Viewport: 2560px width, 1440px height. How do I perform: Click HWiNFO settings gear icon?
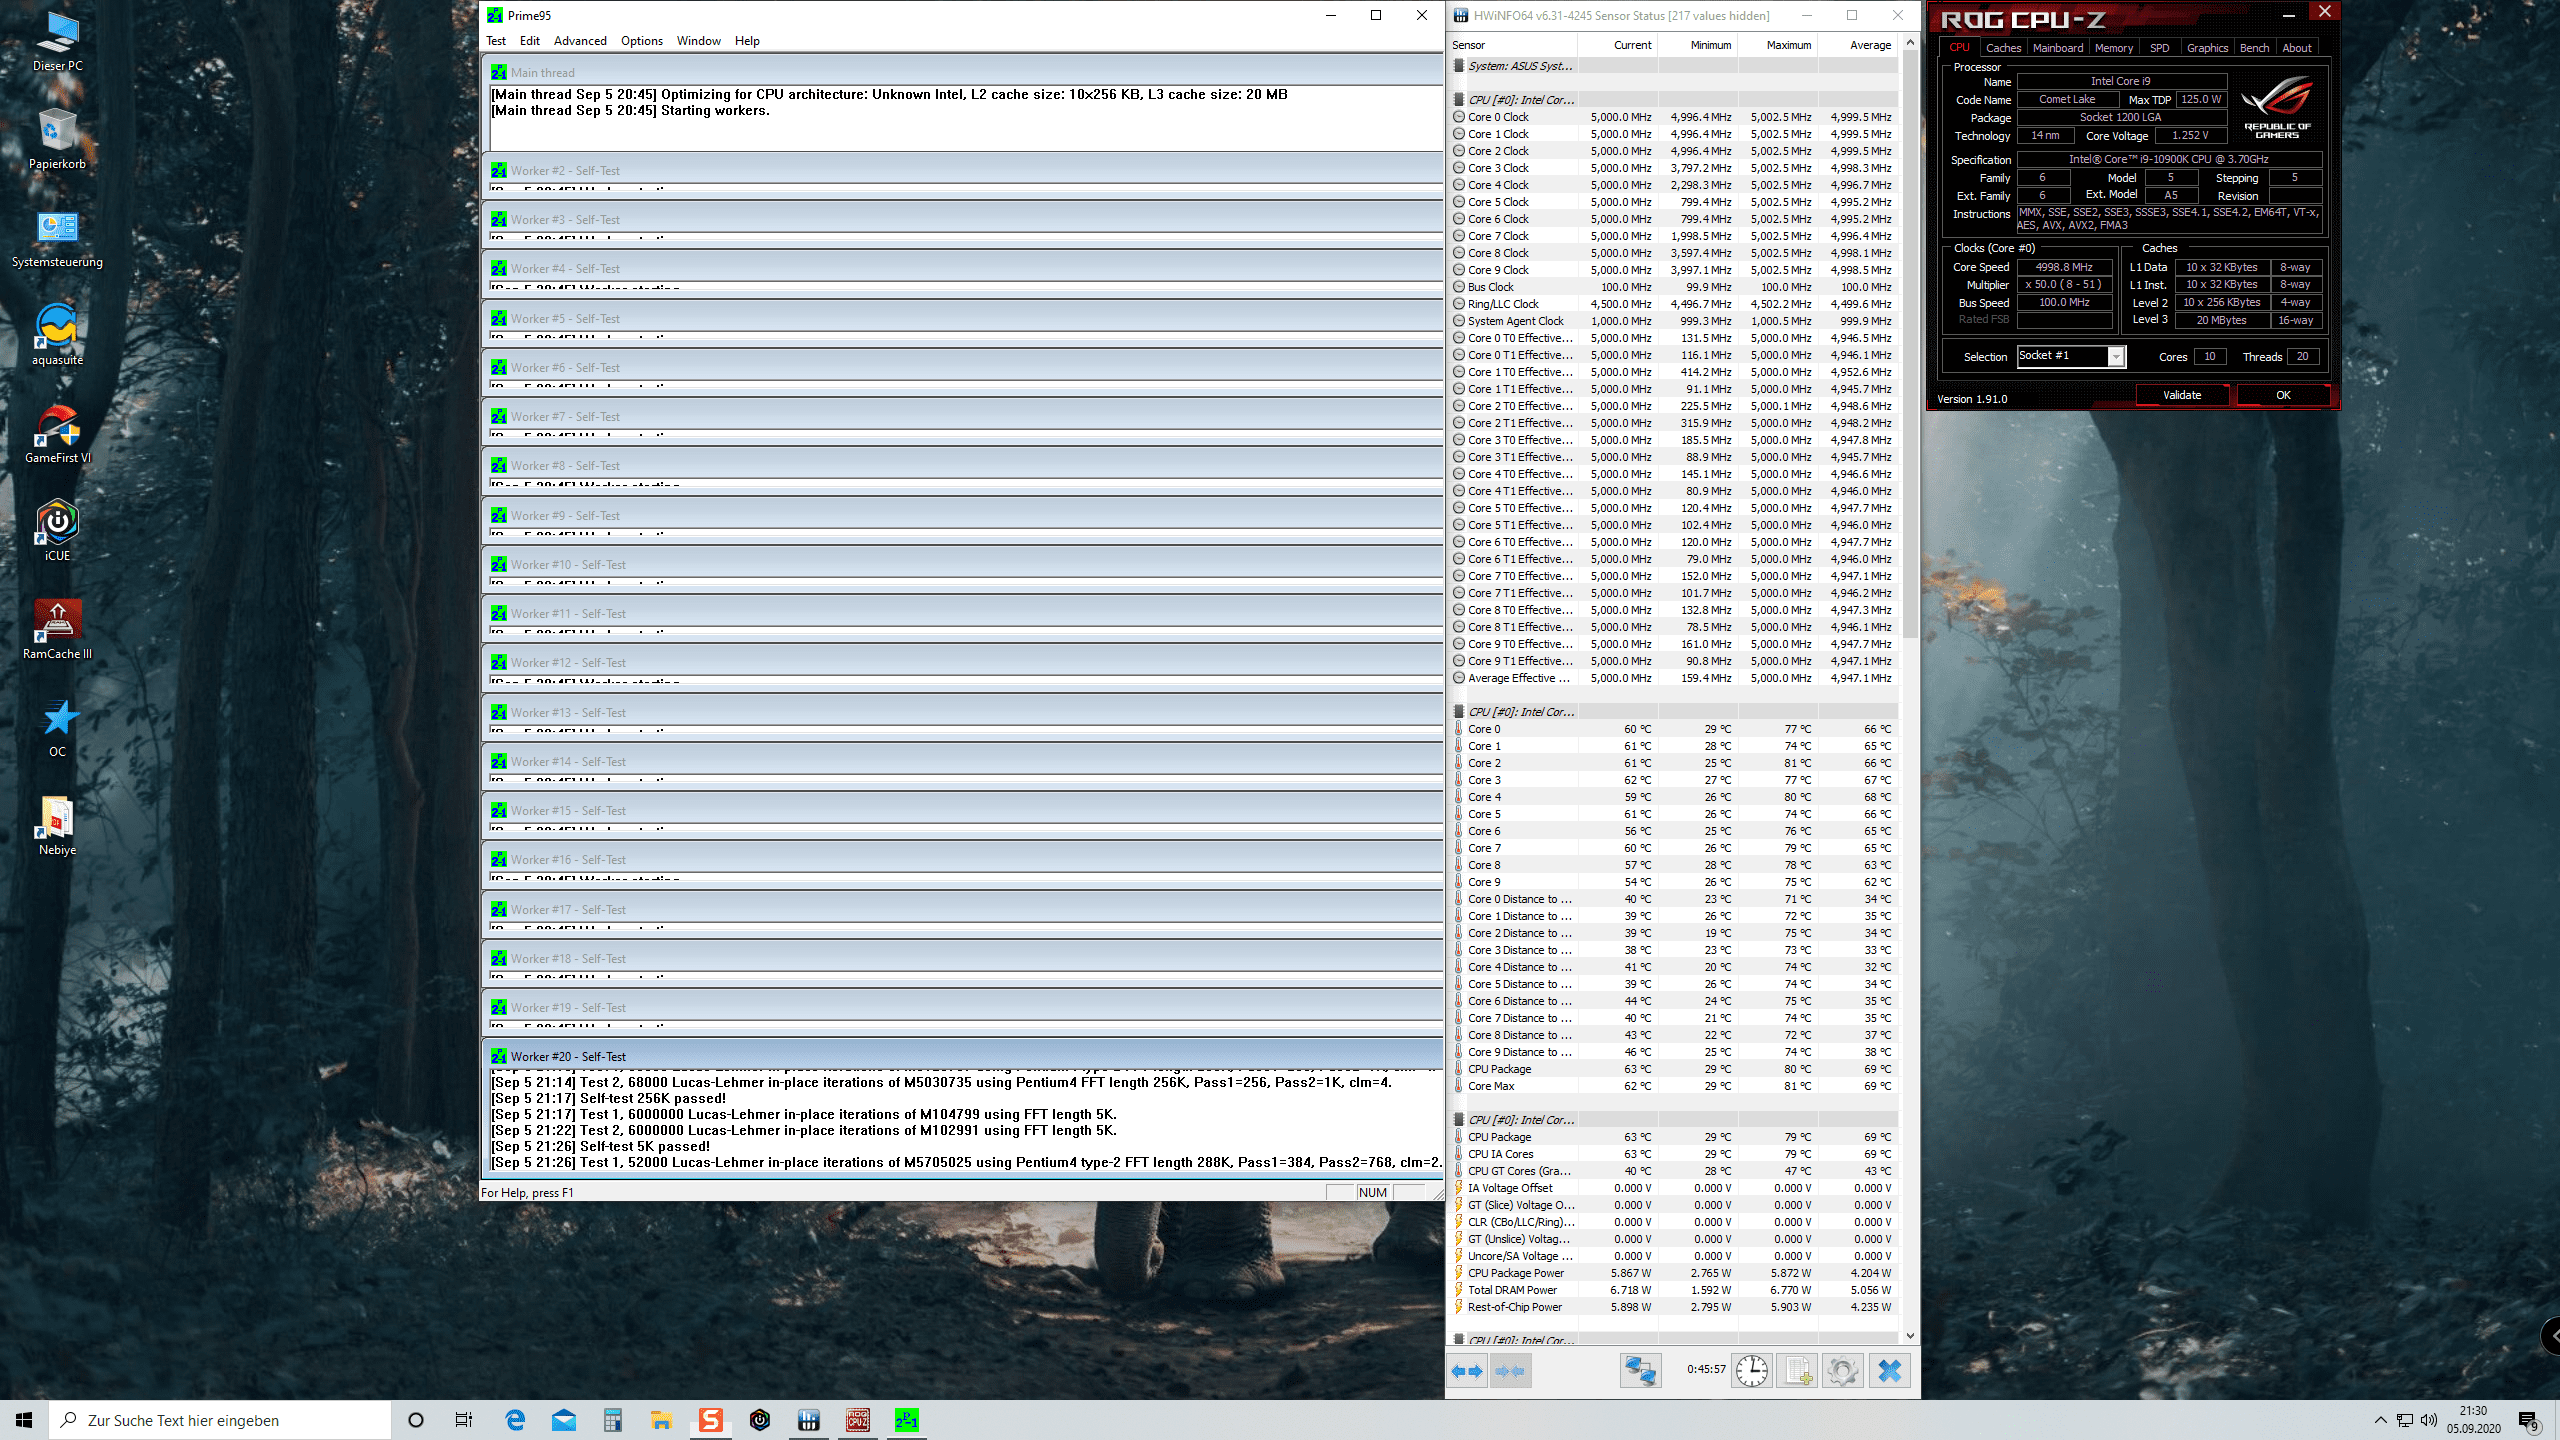tap(1843, 1371)
